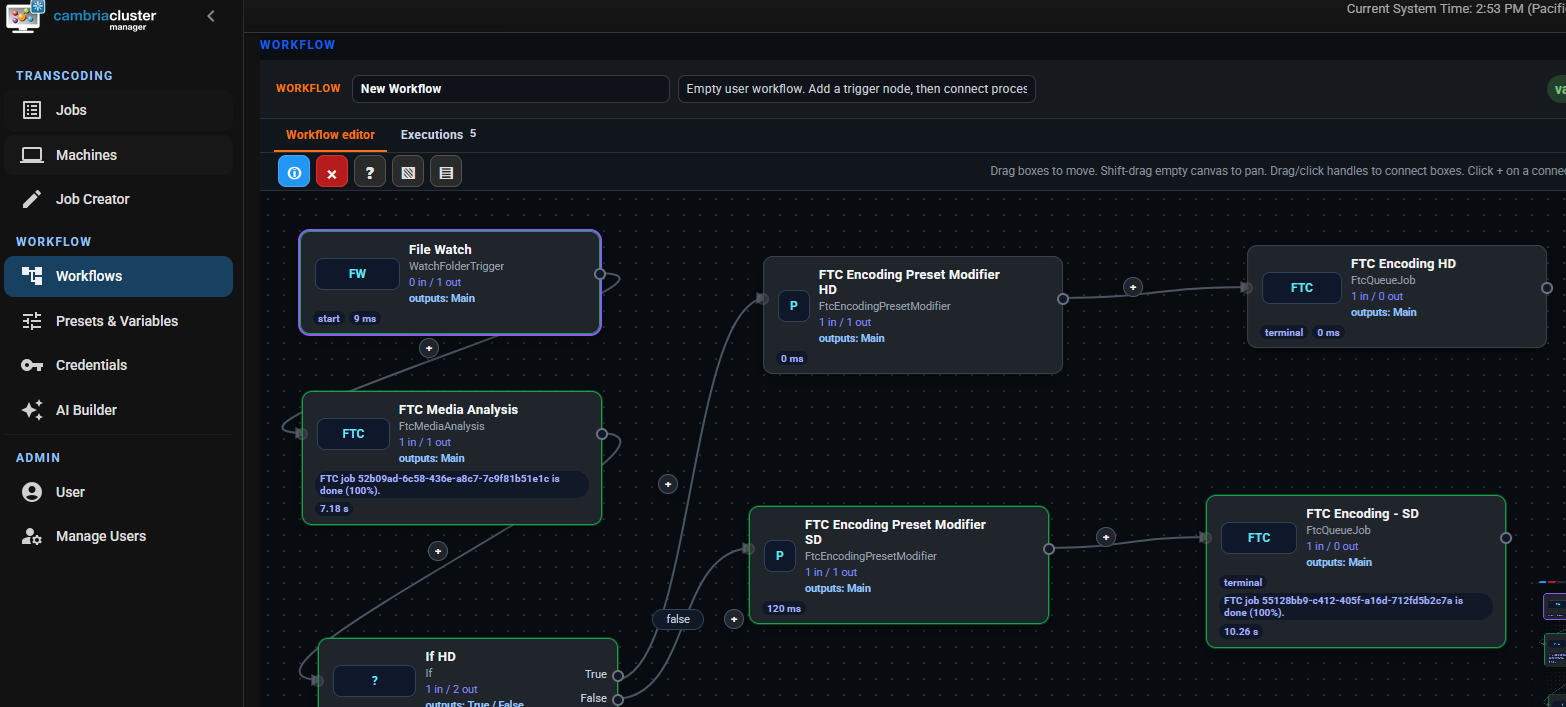This screenshot has width=1566, height=707.
Task: Click the Cambria Cluster Manager logo
Action: click(80, 17)
